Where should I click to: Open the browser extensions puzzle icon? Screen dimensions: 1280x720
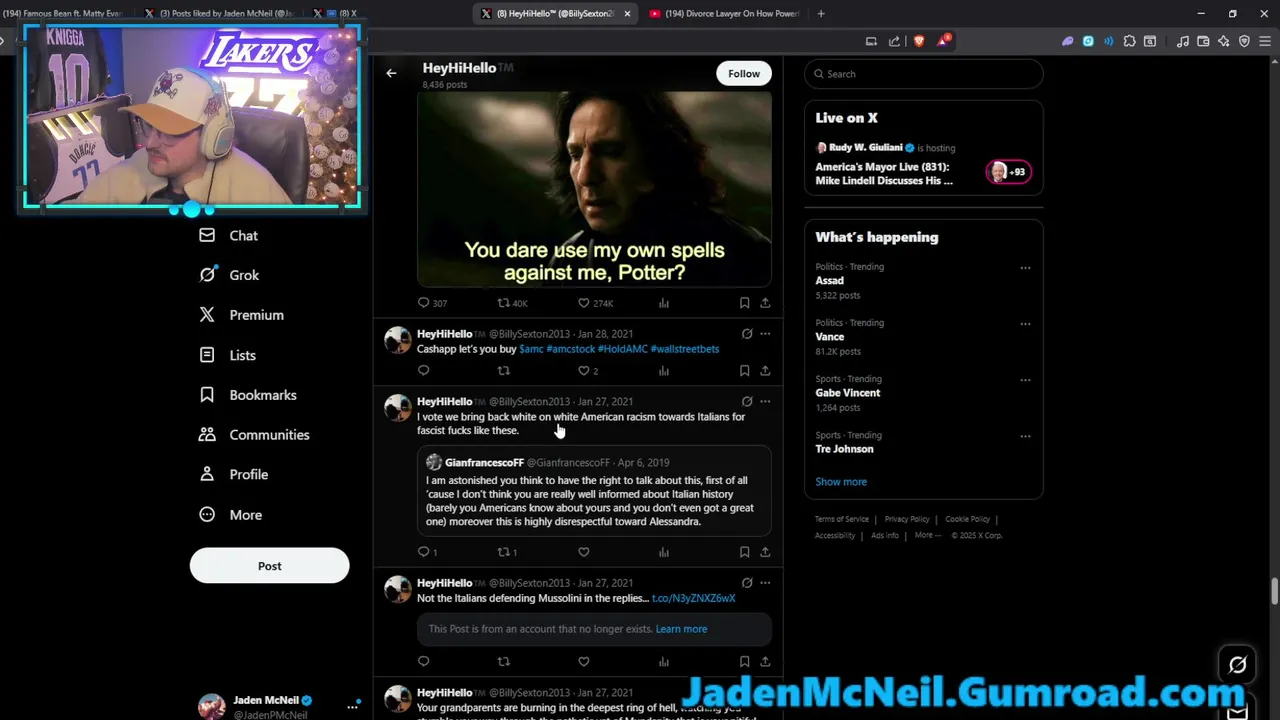(1130, 41)
